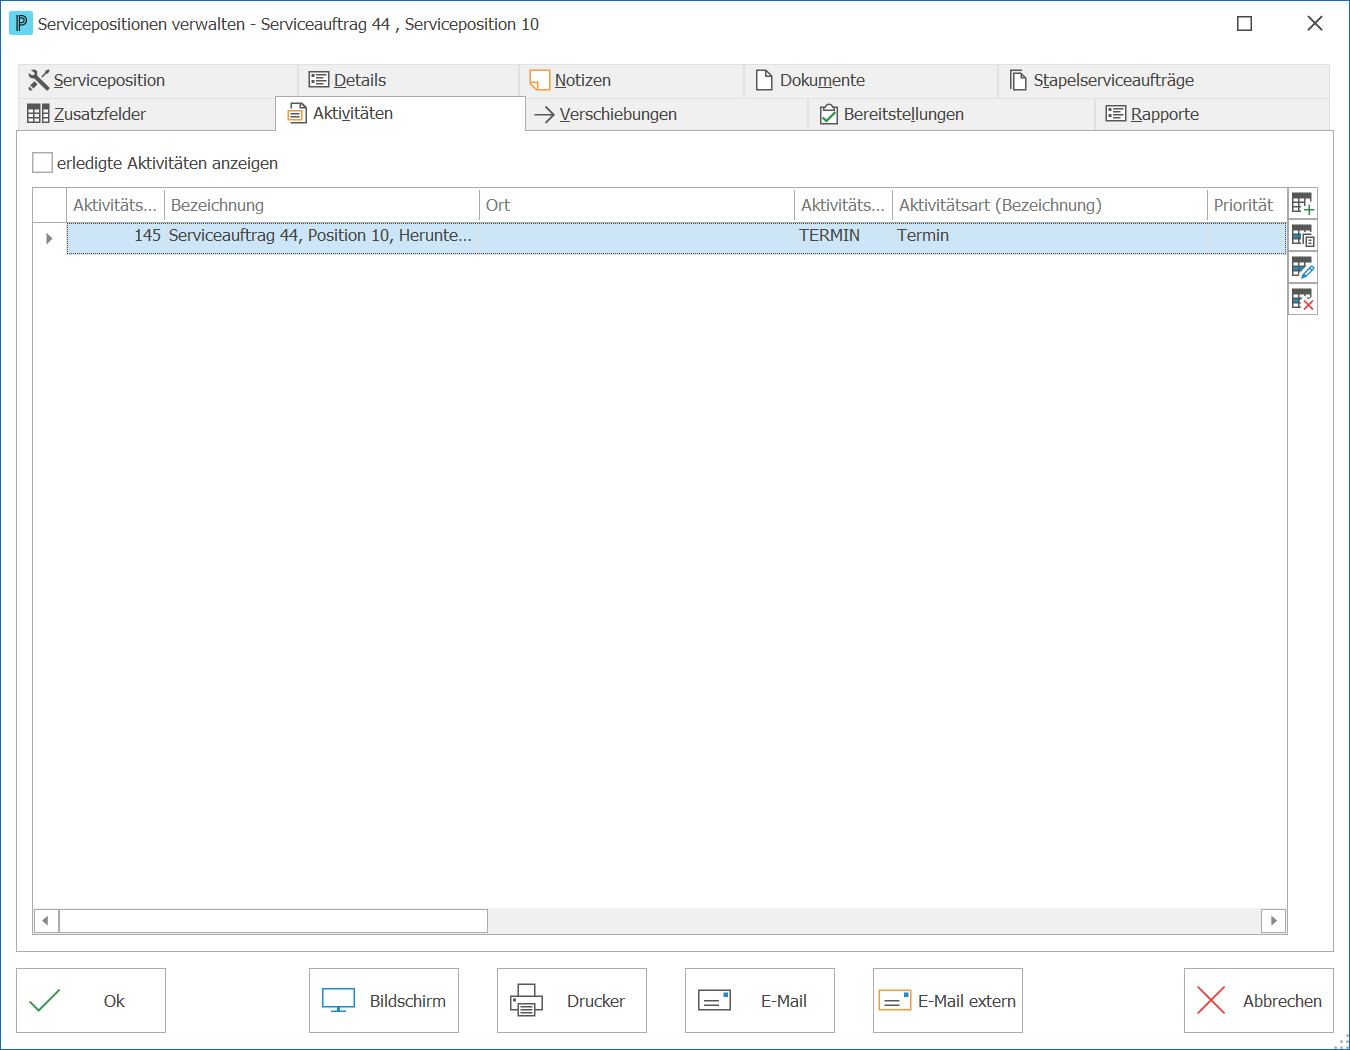
Task: Open the Serviceposition tab
Action: [158, 81]
